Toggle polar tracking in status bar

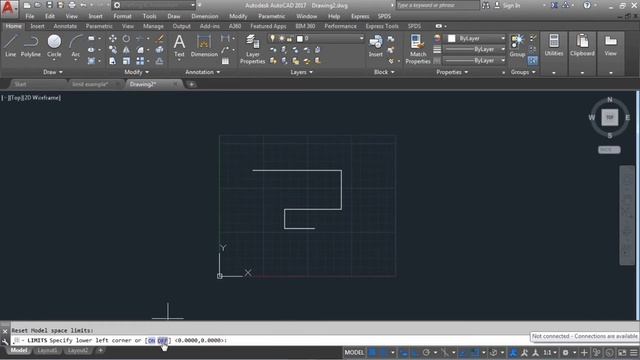coord(426,352)
